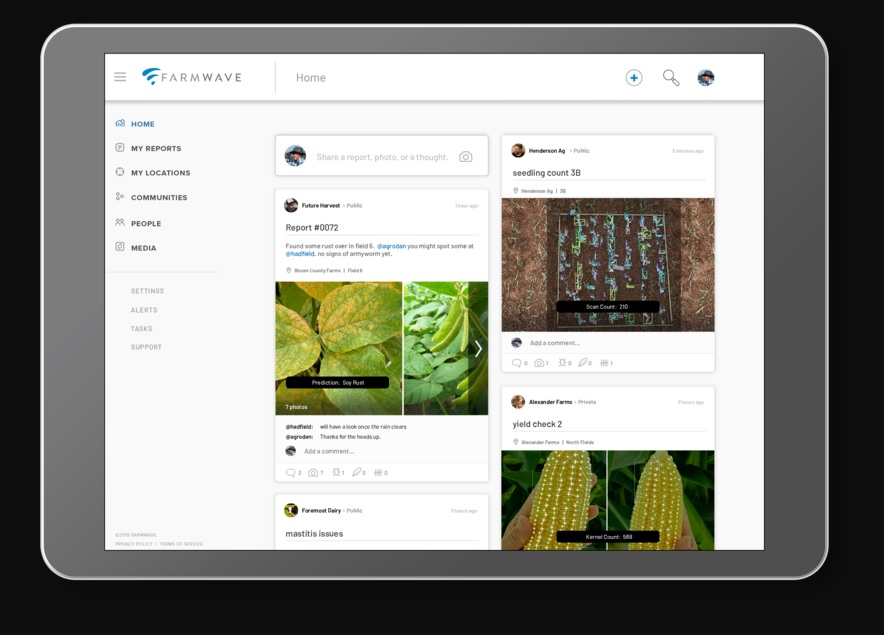Click the grid count icon under seedling count 3B

[602, 363]
